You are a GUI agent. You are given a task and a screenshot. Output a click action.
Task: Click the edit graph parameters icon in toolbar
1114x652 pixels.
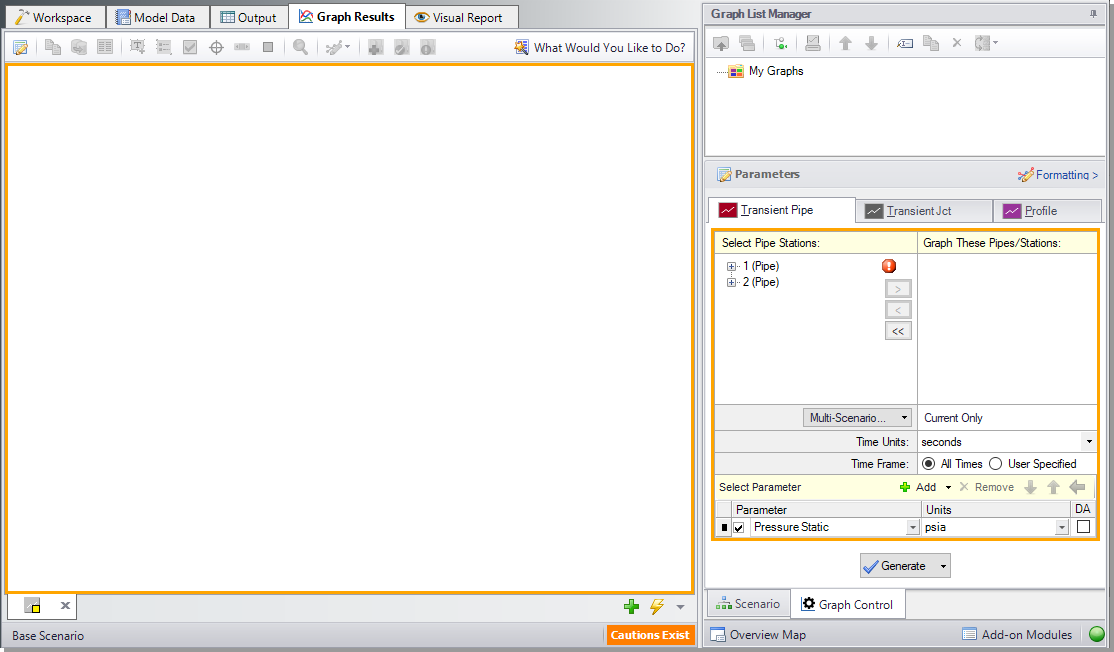point(20,47)
